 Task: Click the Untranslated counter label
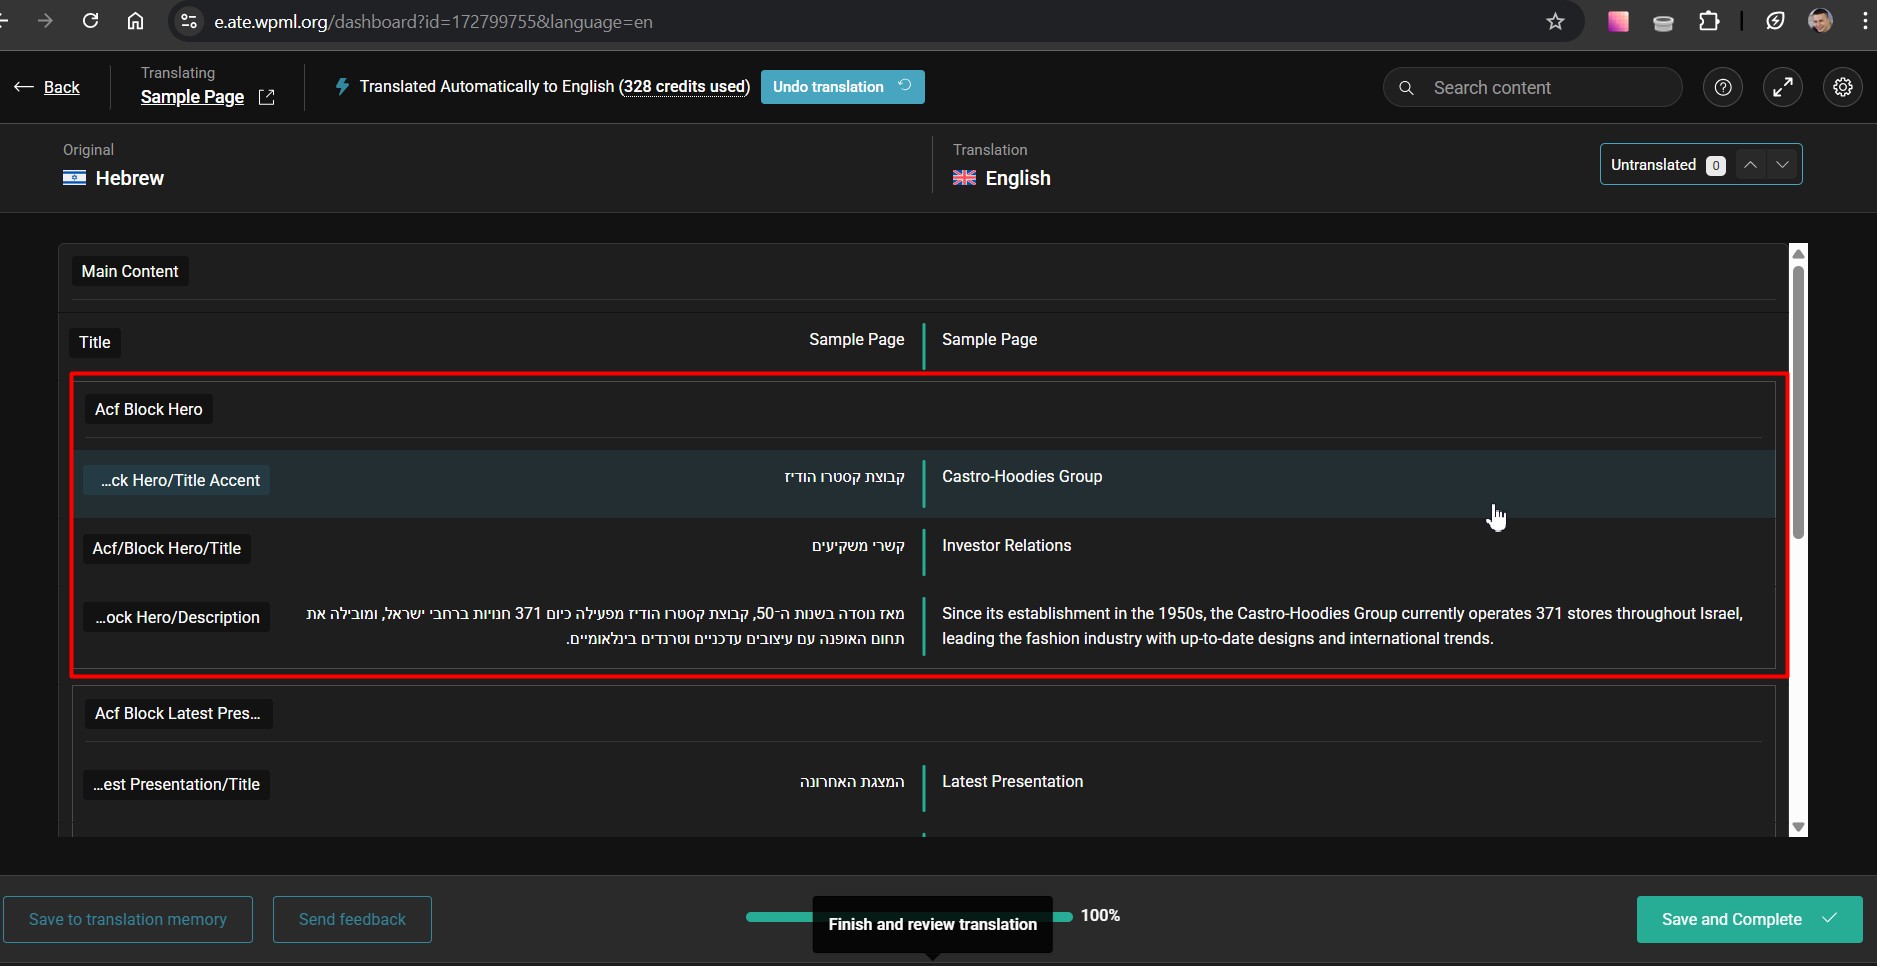pos(1653,165)
